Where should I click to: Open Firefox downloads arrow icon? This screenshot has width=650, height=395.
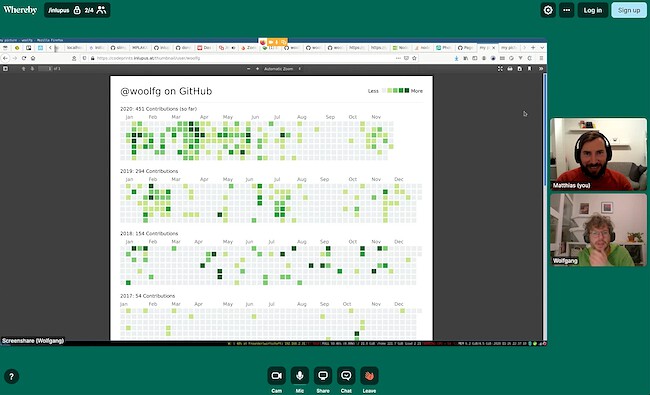[x=456, y=58]
